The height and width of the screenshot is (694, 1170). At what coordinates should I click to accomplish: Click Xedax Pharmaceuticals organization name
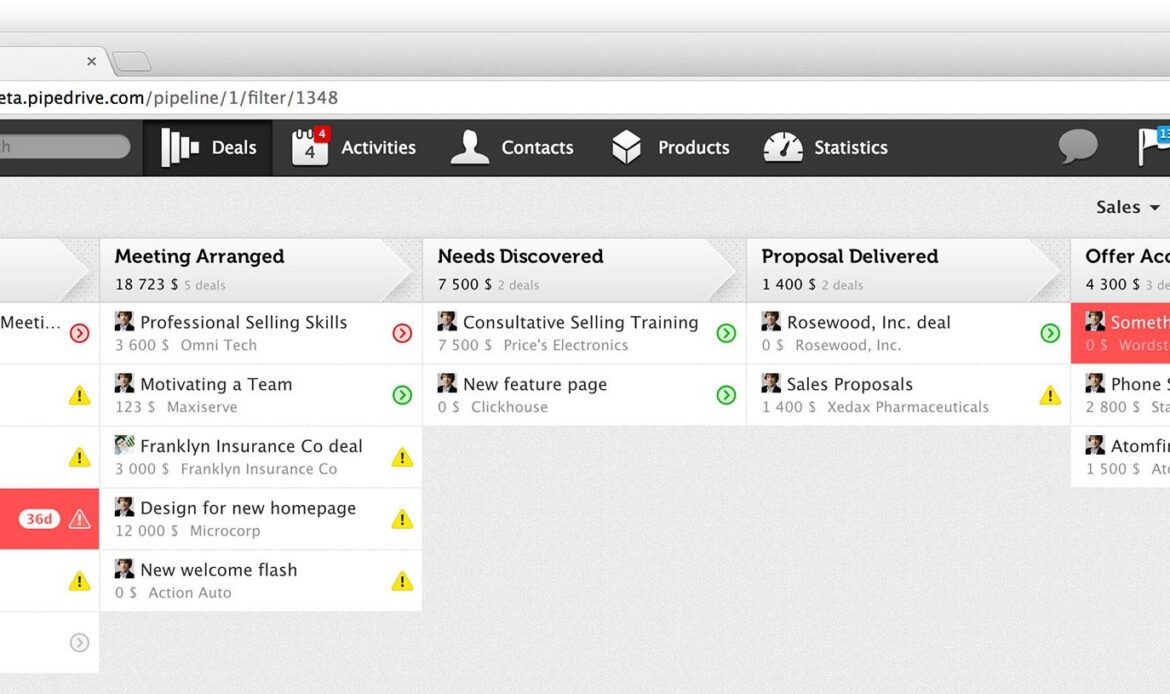(907, 407)
